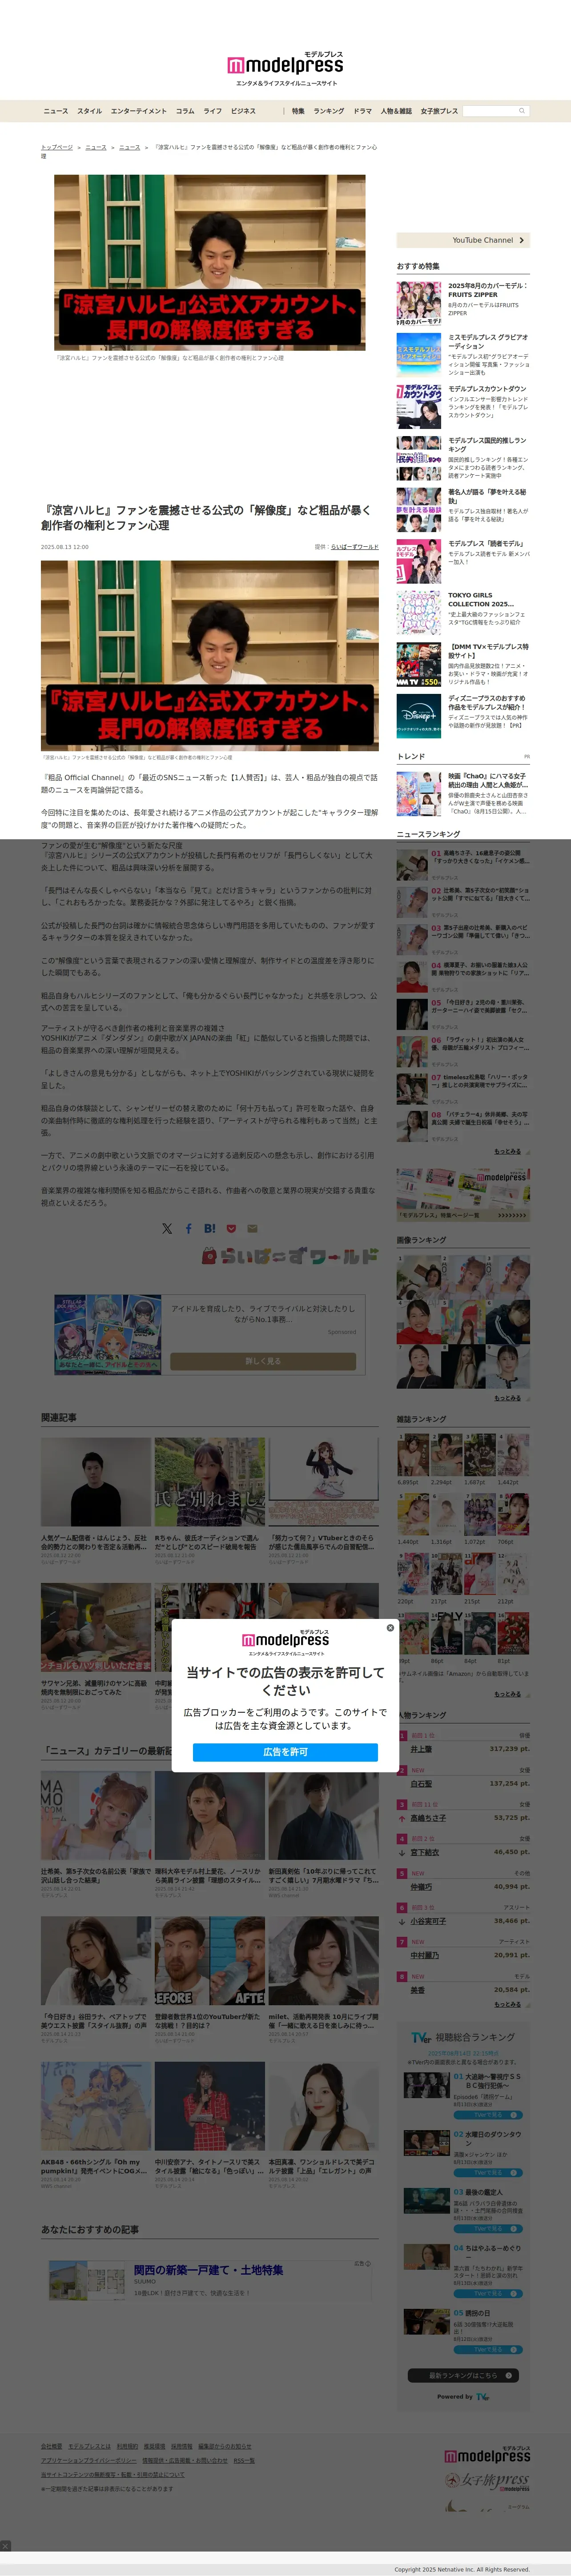Open the コラム navigation item
This screenshot has width=571, height=2576.
(x=185, y=111)
